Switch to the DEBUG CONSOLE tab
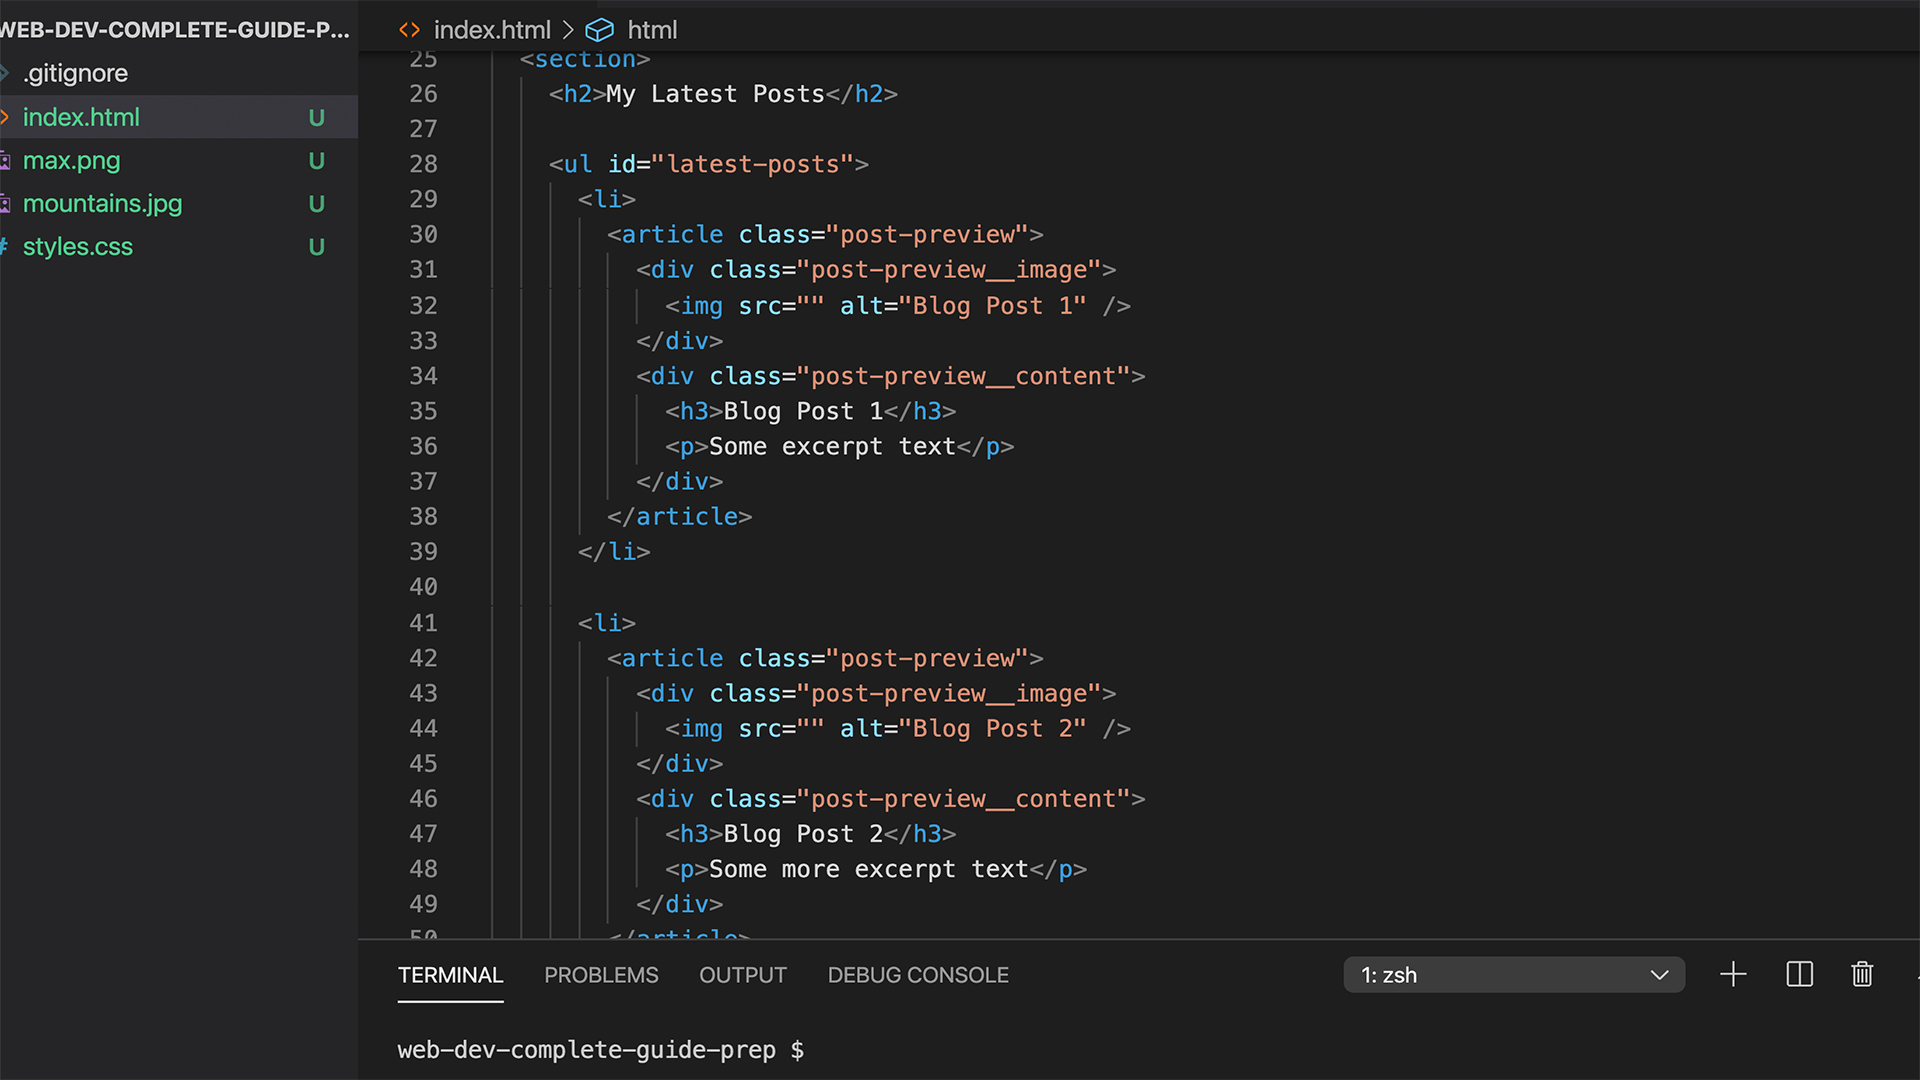 (x=917, y=974)
